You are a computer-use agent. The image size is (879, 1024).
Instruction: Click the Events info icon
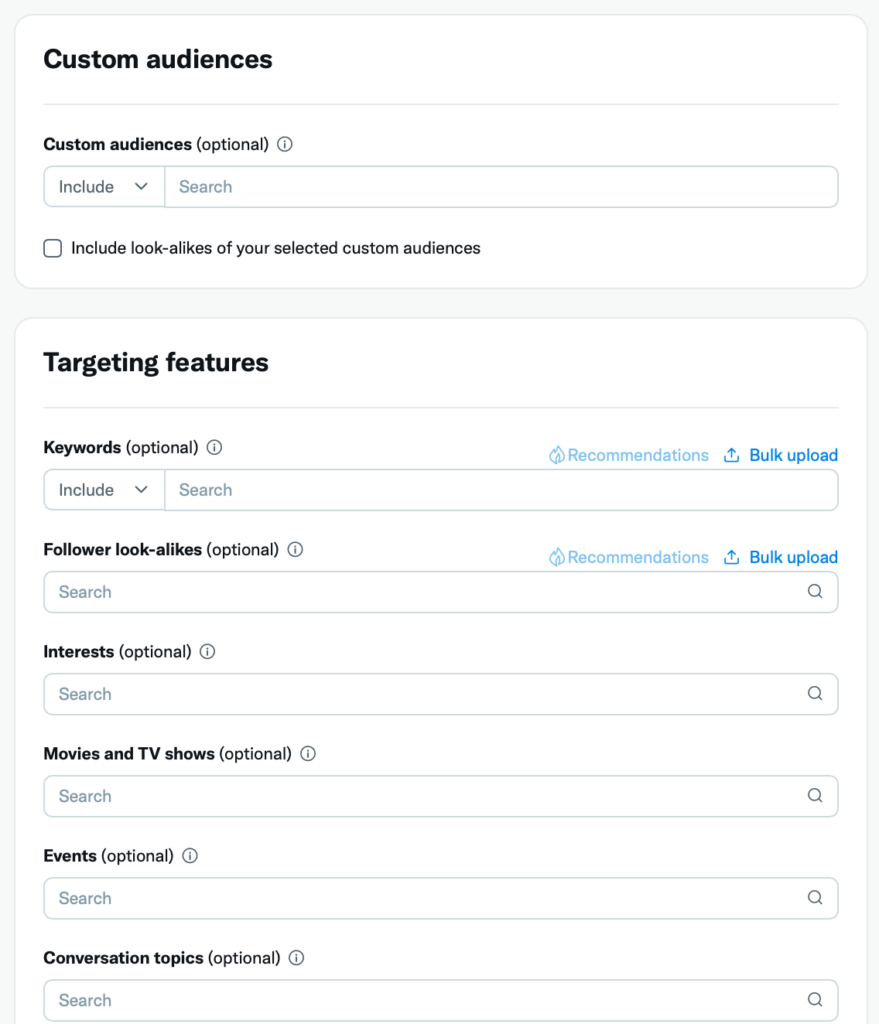190,855
